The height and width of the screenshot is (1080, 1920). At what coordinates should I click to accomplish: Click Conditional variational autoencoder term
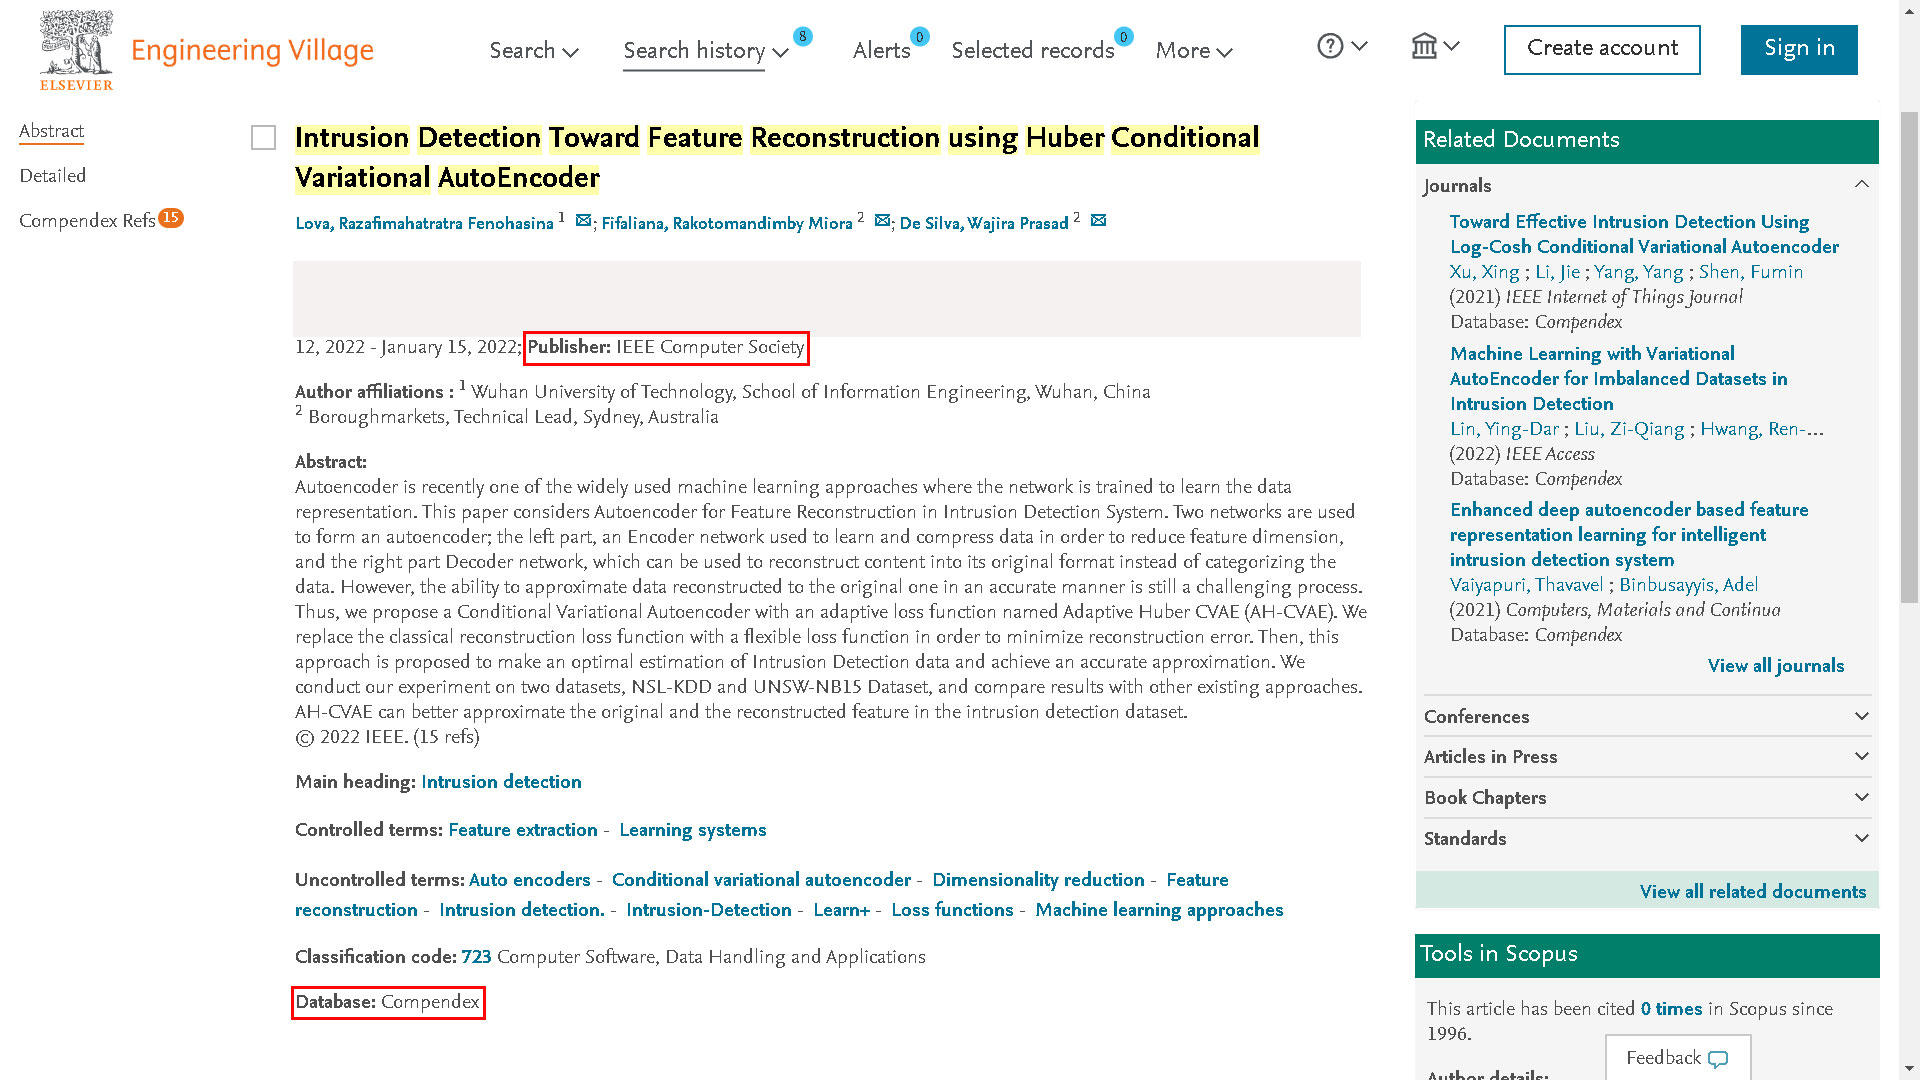pyautogui.click(x=761, y=880)
